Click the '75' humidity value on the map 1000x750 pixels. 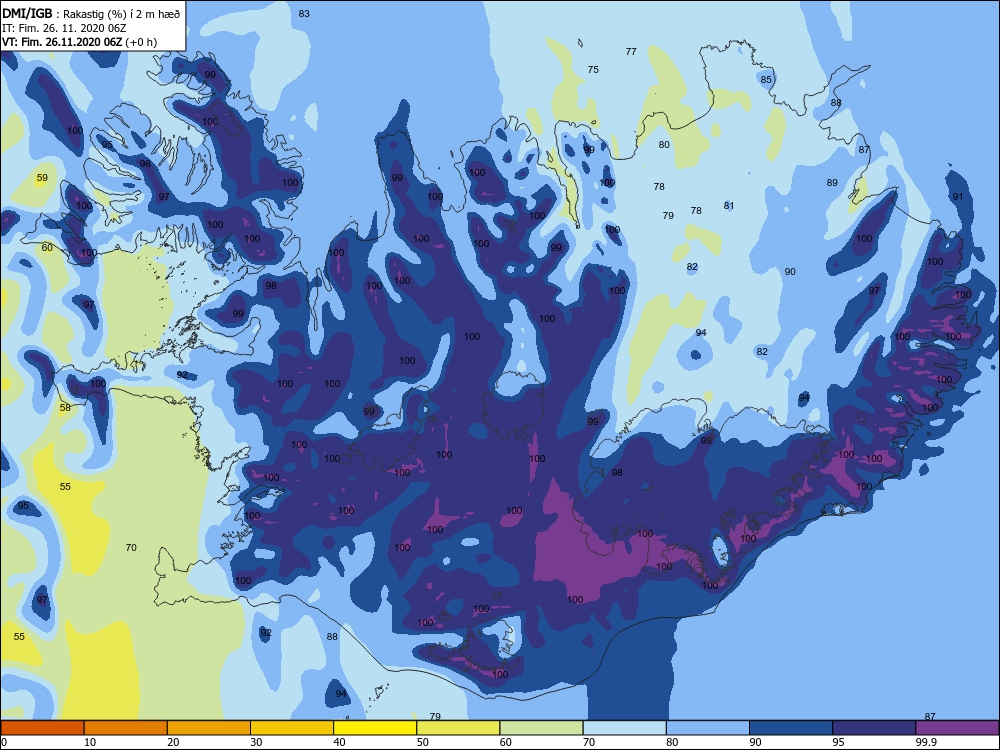pos(593,70)
